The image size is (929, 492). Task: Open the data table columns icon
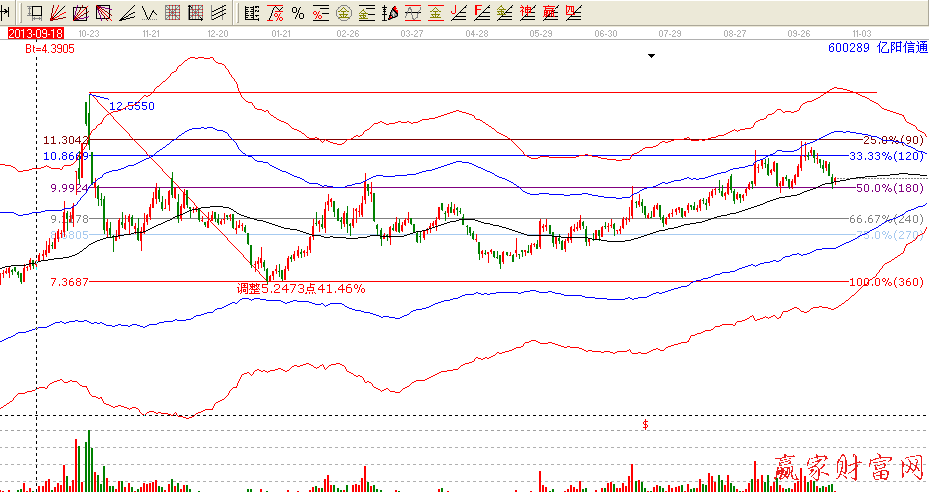251,13
